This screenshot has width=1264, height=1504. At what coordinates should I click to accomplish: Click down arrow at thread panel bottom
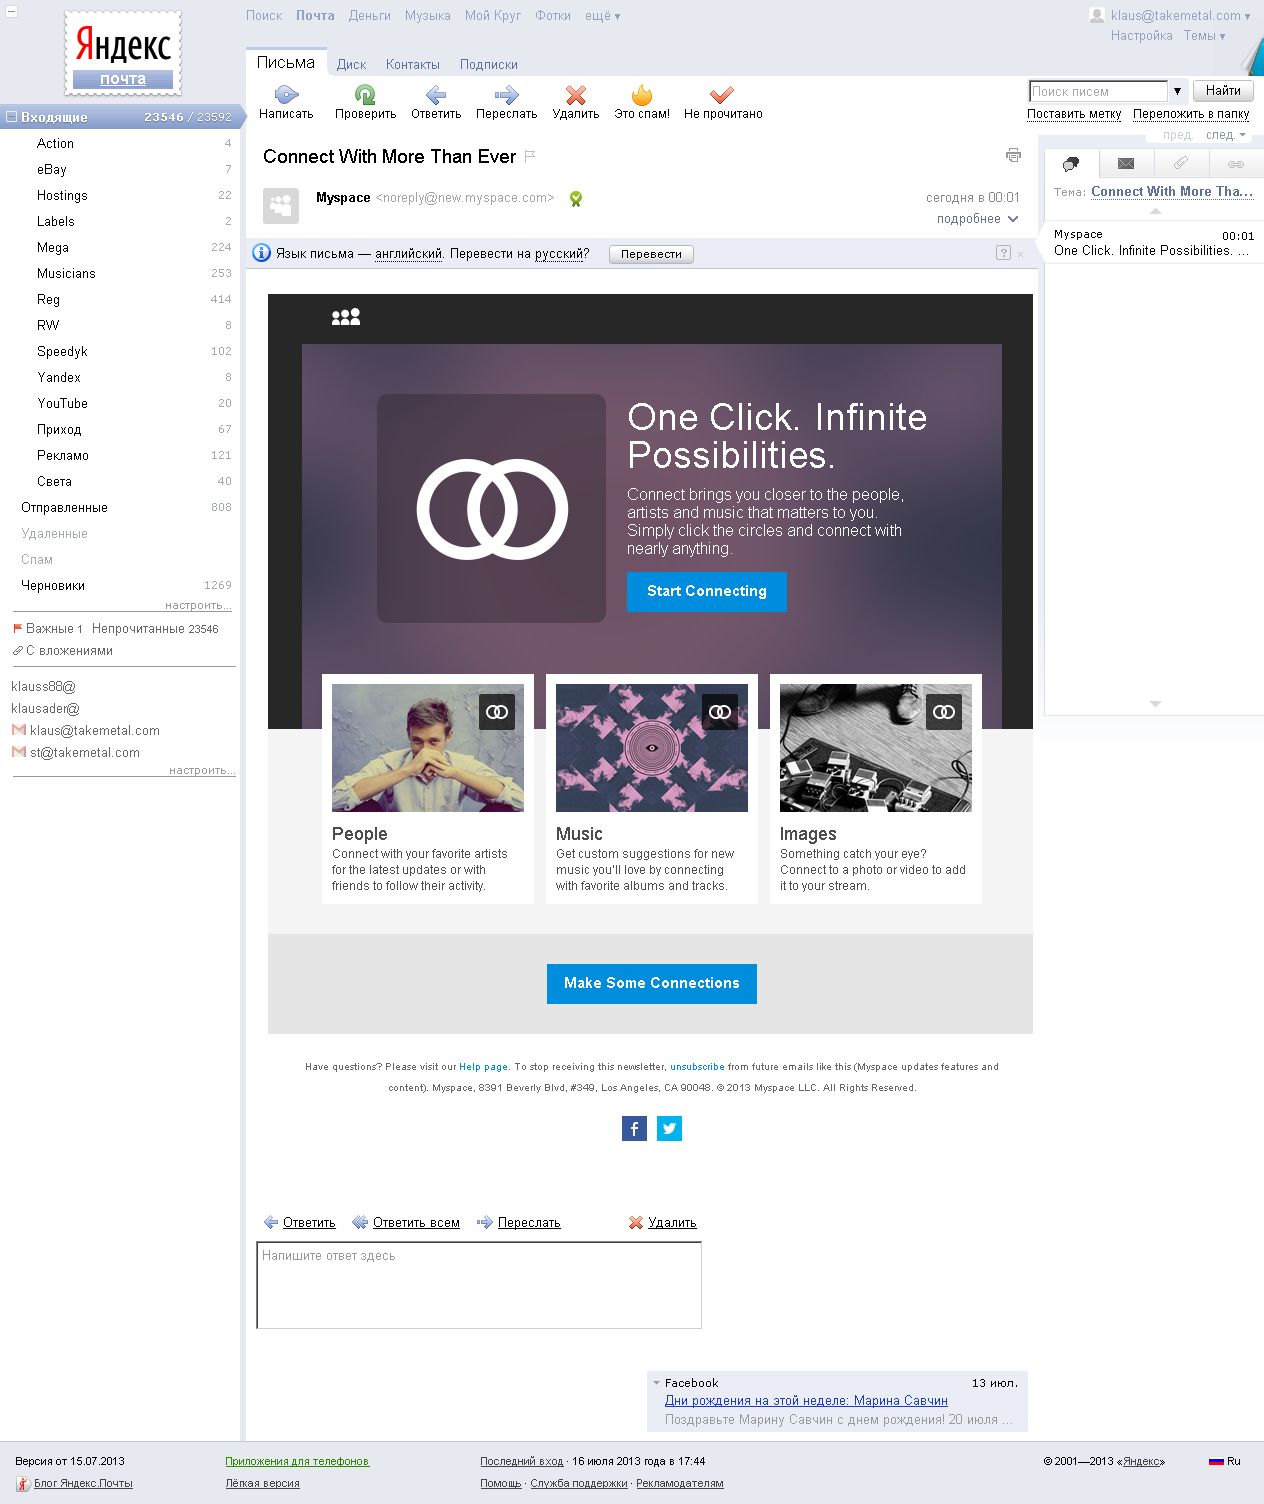coord(1155,704)
